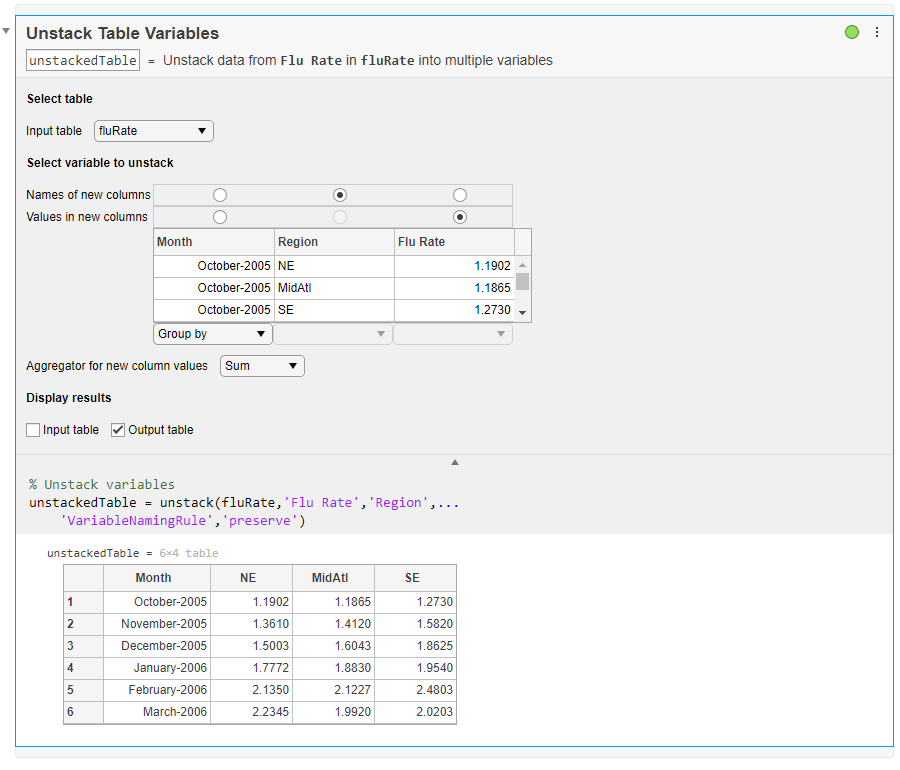Open the Sum aggregator dropdown
Screen dimensions: 900x770
[x=262, y=366]
